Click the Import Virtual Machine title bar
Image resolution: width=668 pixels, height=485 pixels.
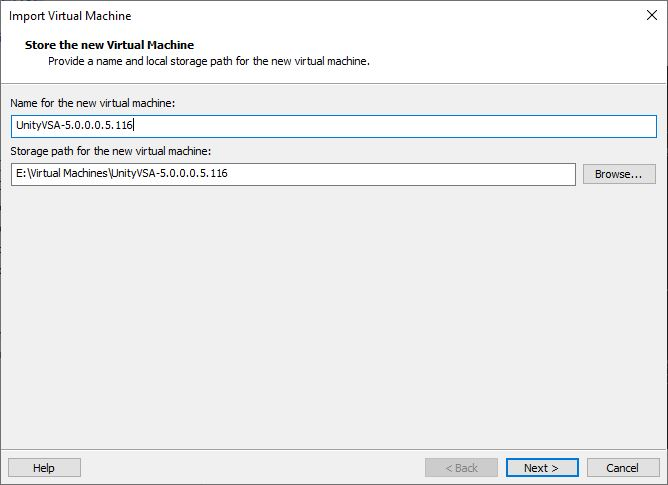[x=300, y=16]
